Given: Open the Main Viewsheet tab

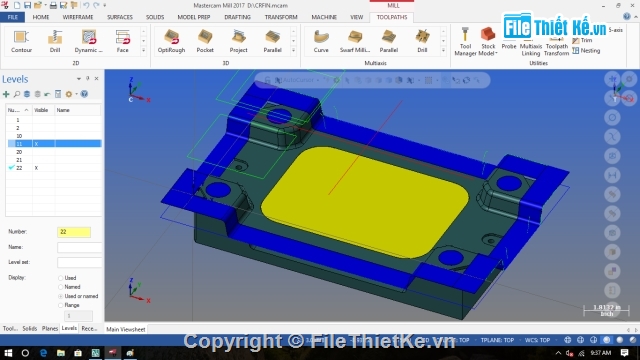Looking at the screenshot, I should 126,329.
